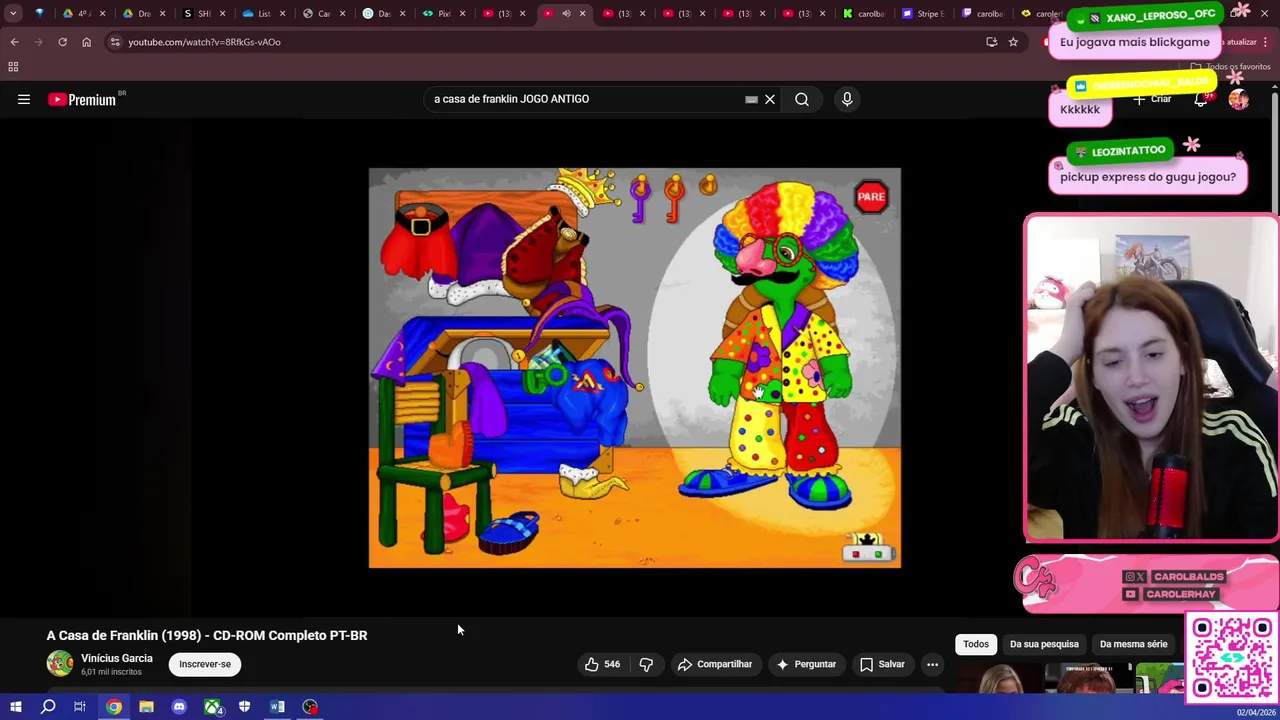The height and width of the screenshot is (720, 1280).
Task: Clear the YouTube search query
Action: pos(770,99)
